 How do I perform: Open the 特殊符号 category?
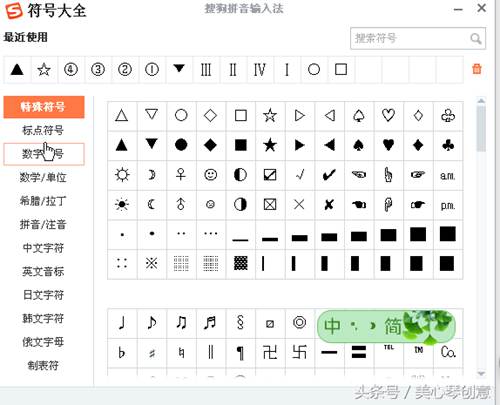point(44,107)
